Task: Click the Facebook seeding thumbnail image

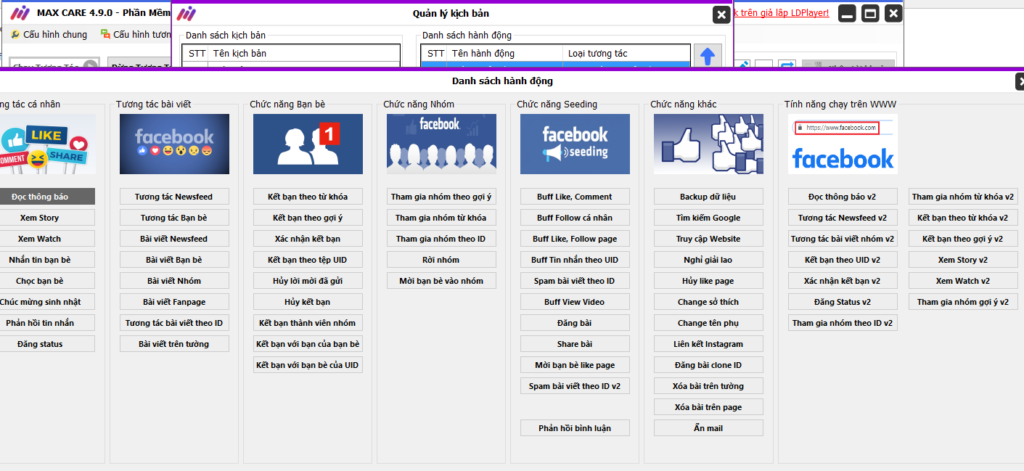Action: (x=575, y=144)
